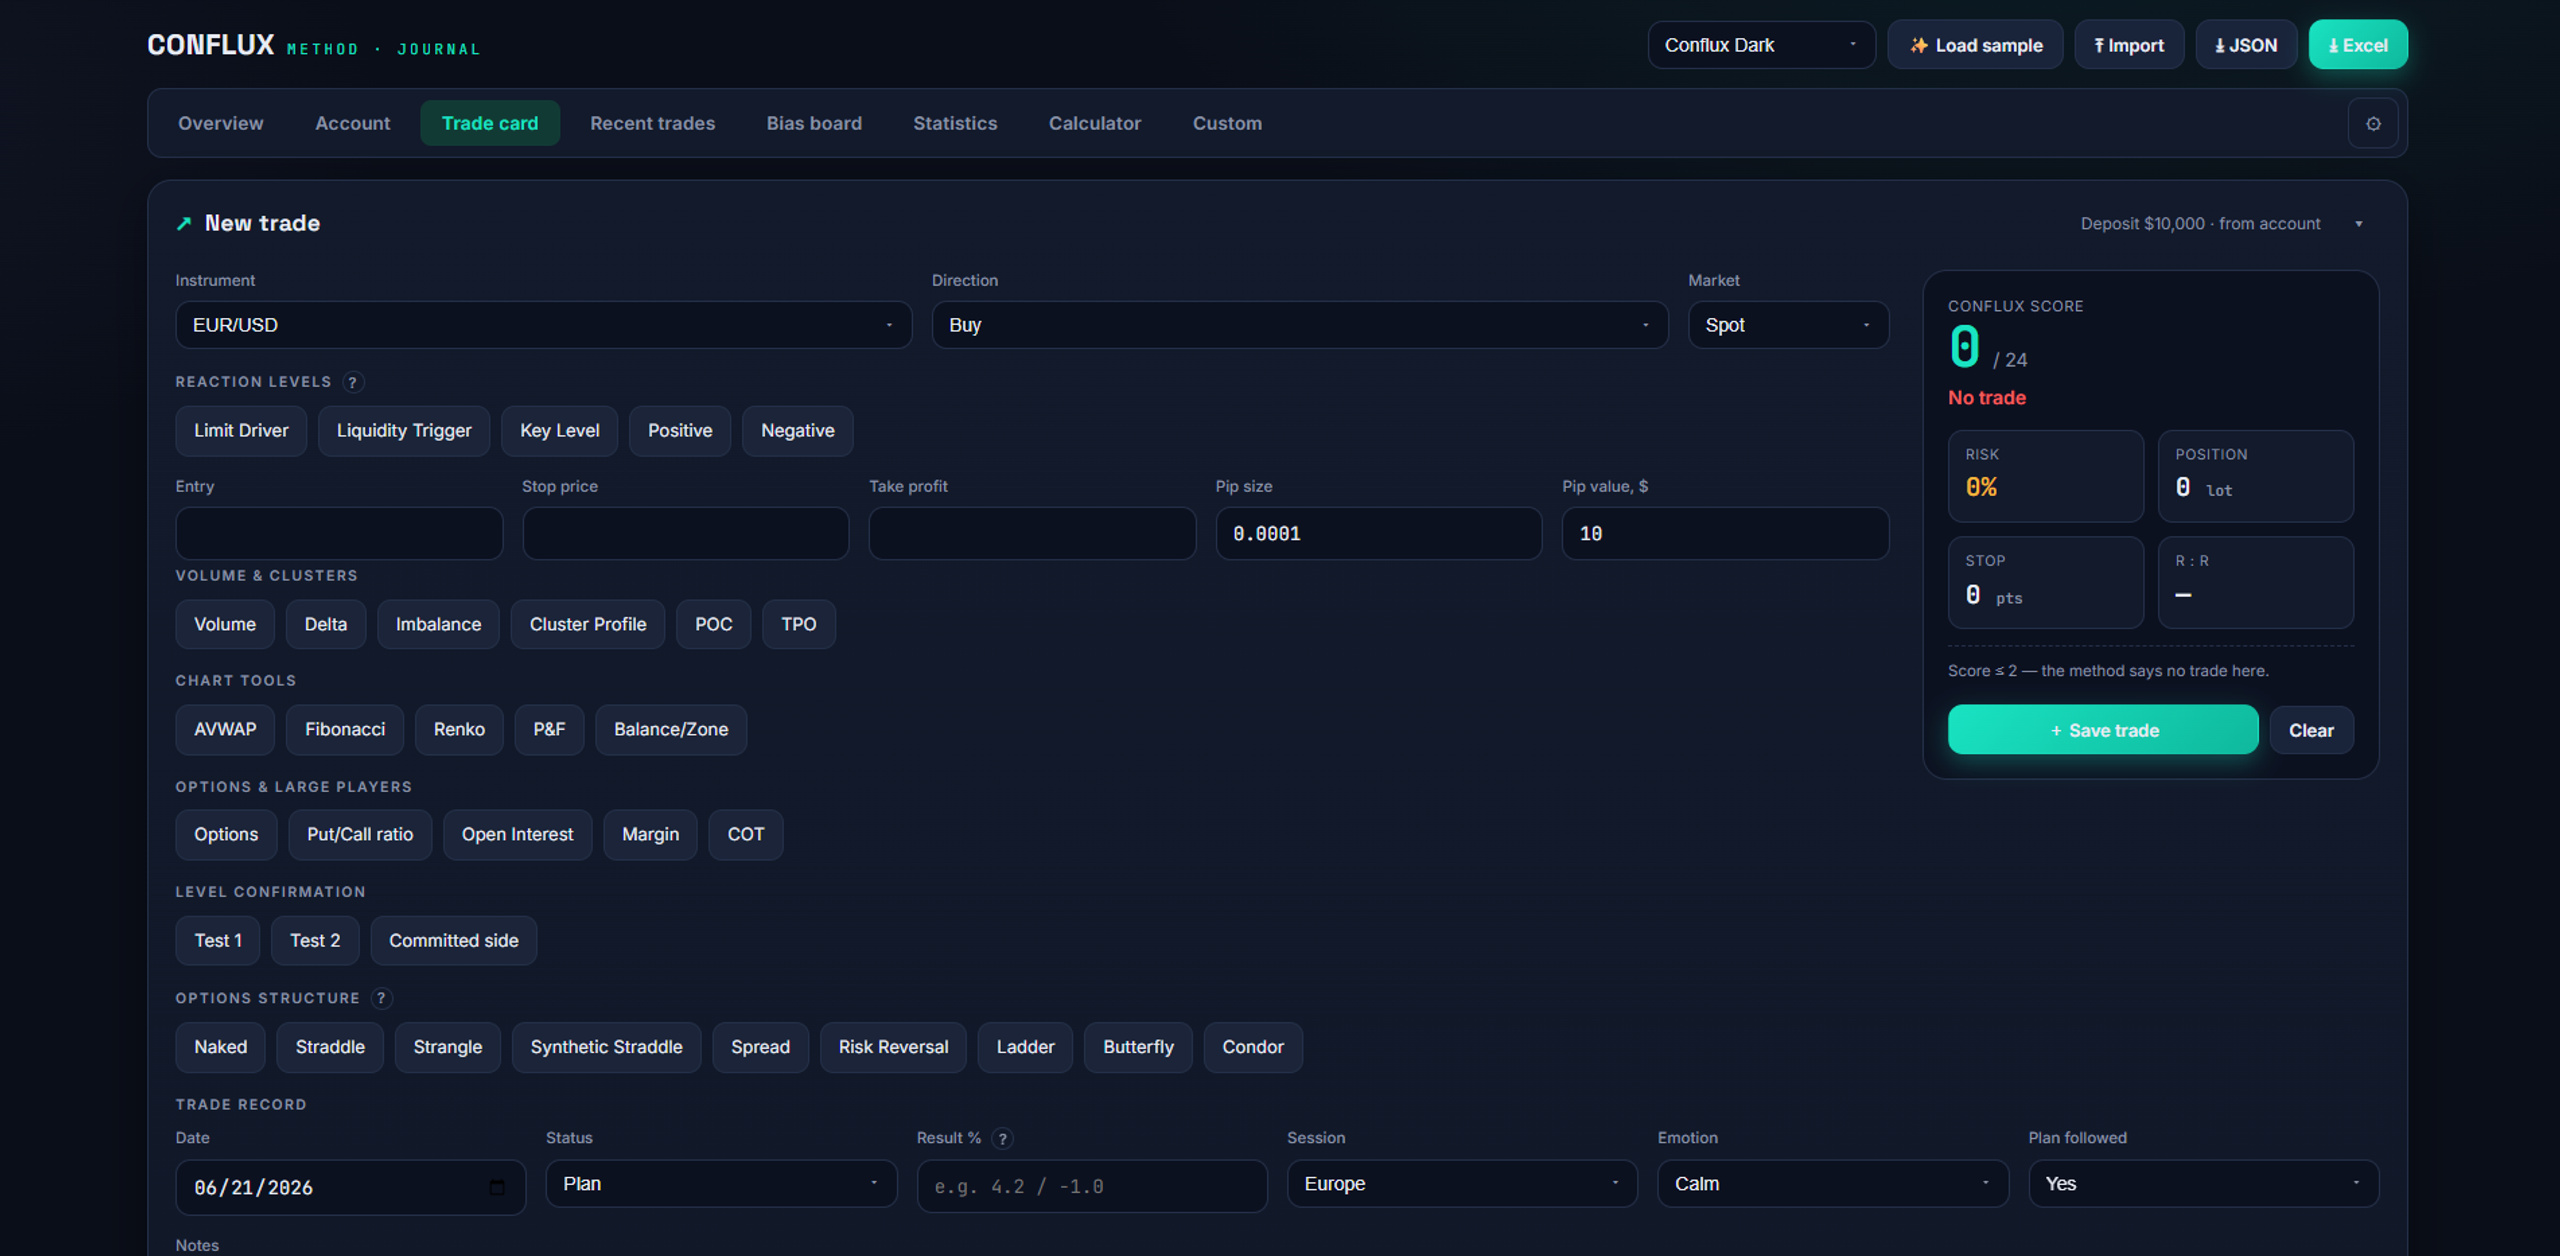Export journal to Excel
This screenshot has width=2560, height=1256.
[2357, 45]
